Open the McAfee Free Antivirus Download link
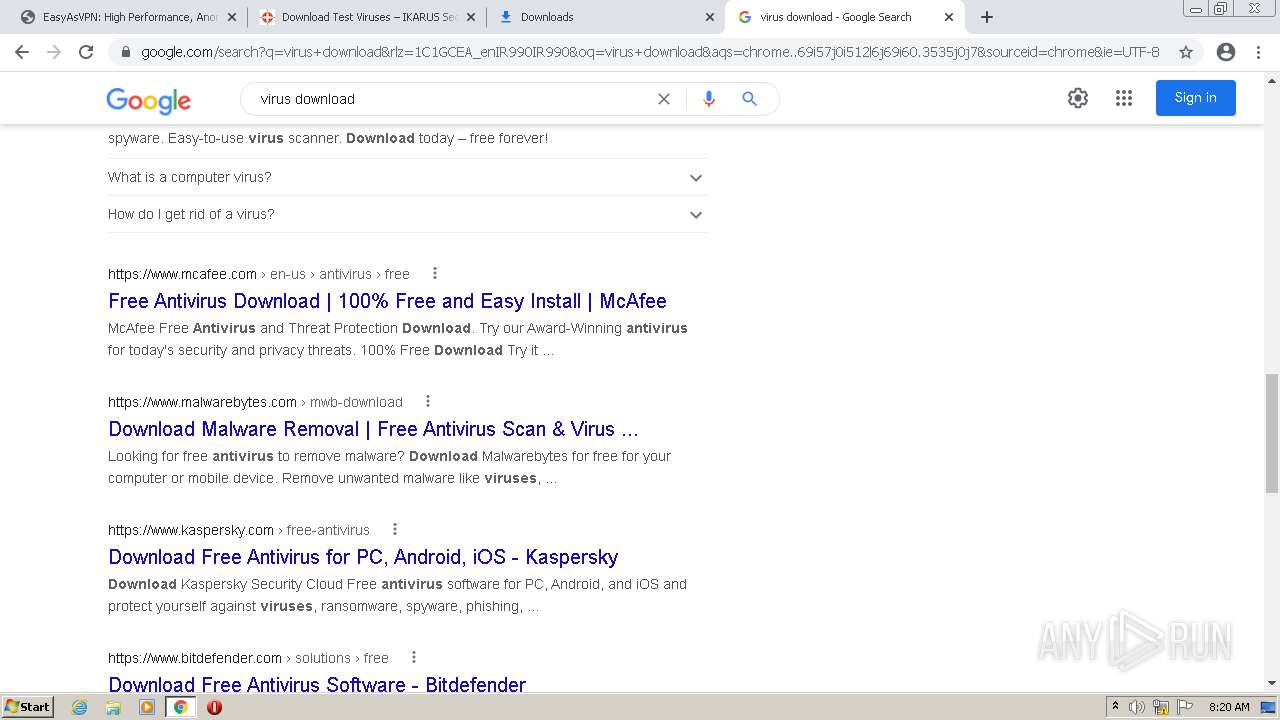Image resolution: width=1280 pixels, height=720 pixels. click(387, 301)
